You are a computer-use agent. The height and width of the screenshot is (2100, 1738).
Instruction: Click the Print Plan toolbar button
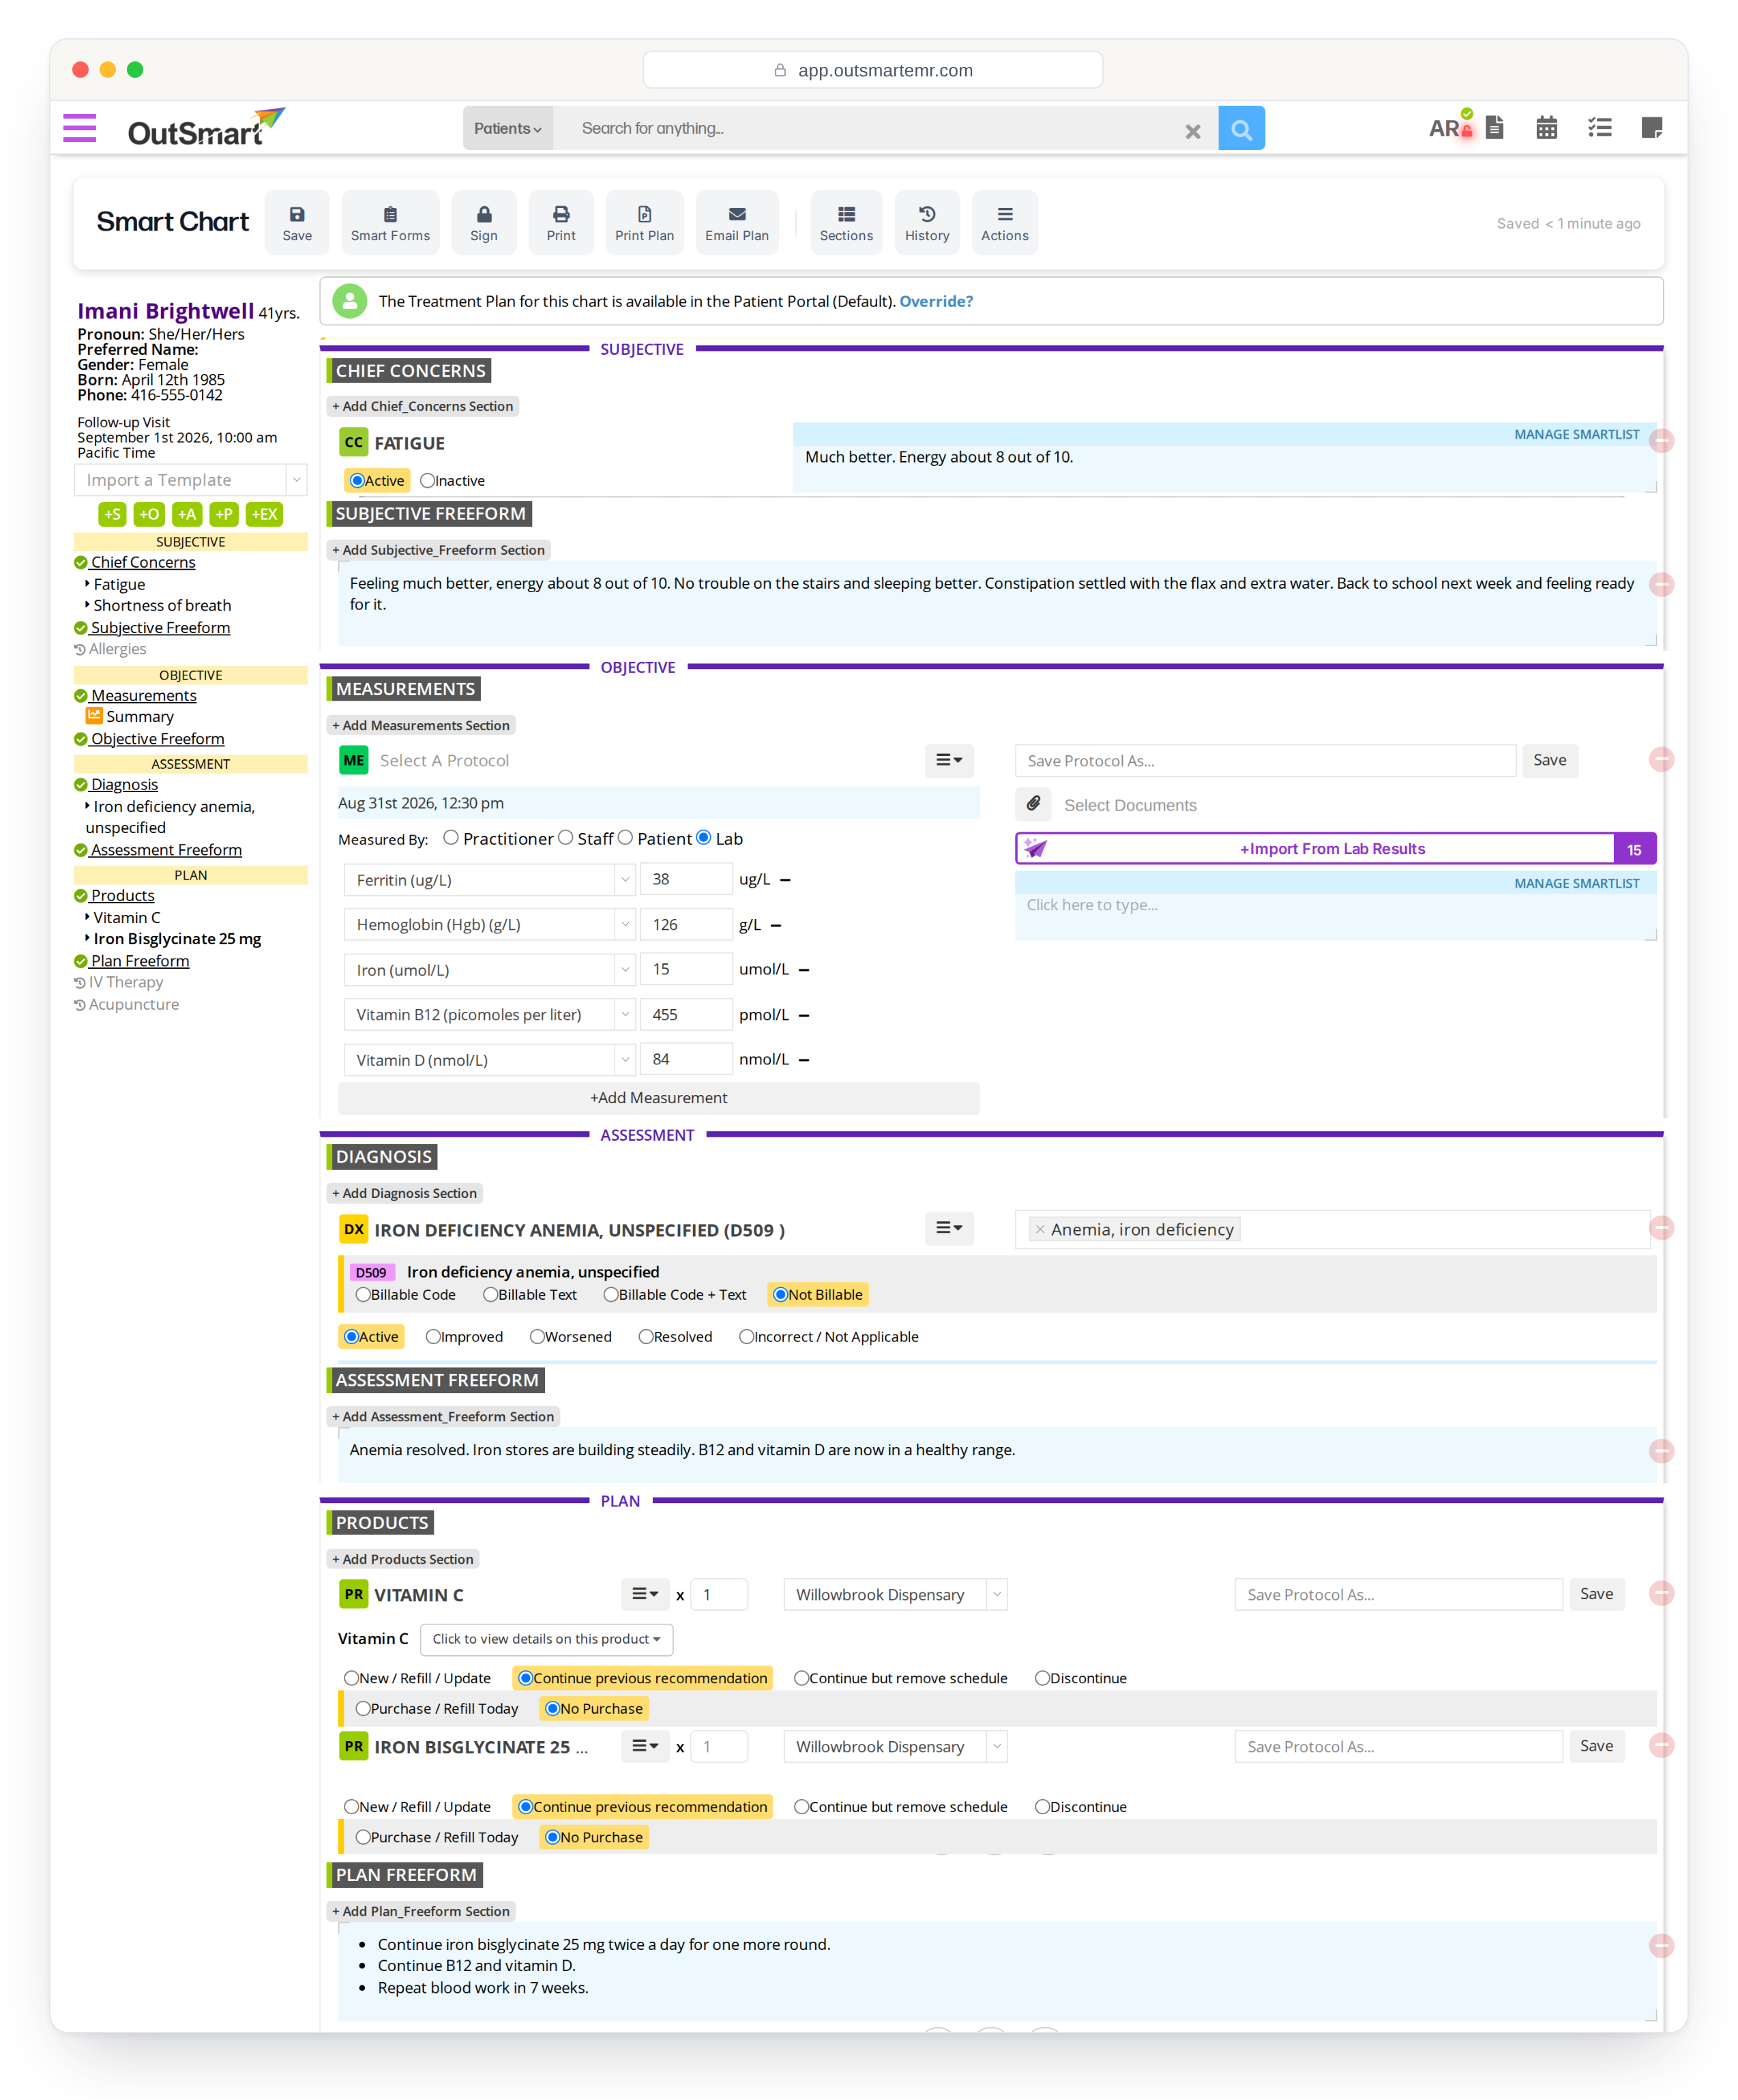tap(644, 222)
